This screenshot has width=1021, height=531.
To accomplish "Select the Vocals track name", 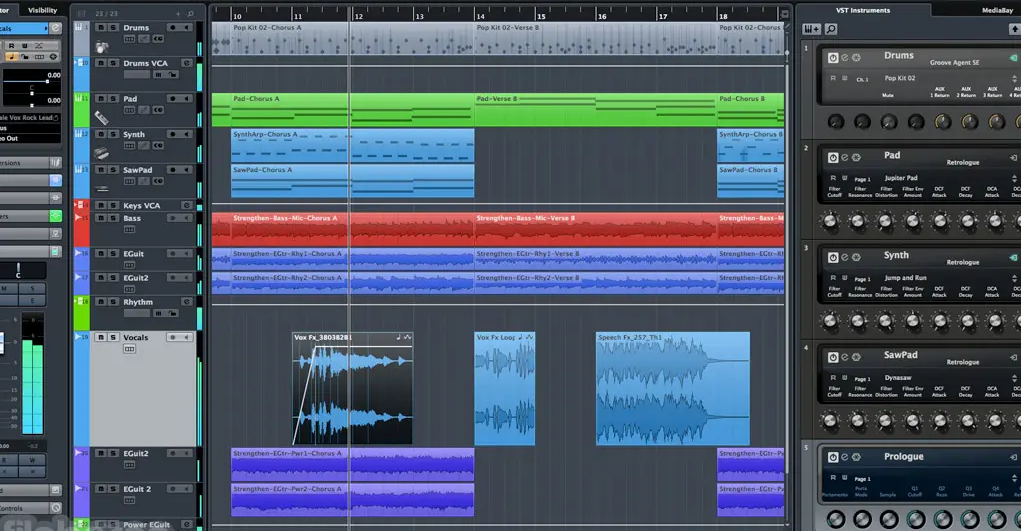I will click(135, 337).
